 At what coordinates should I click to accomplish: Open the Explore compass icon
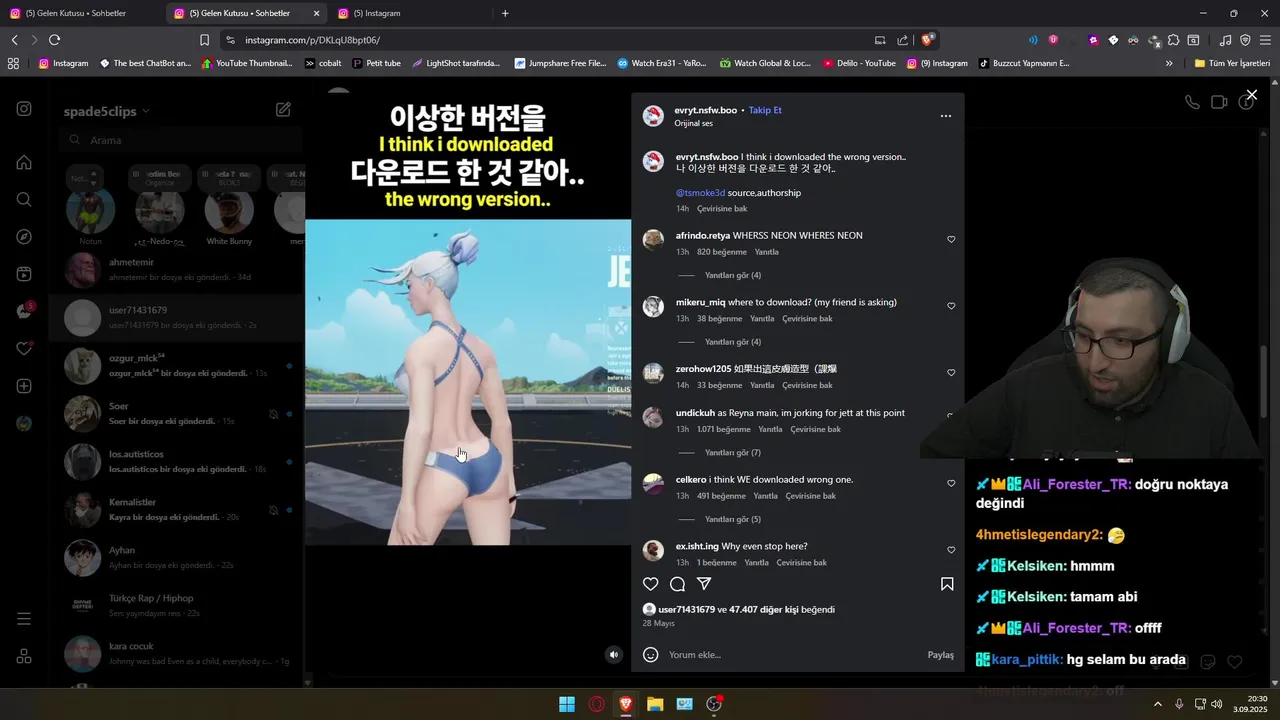pyautogui.click(x=24, y=237)
